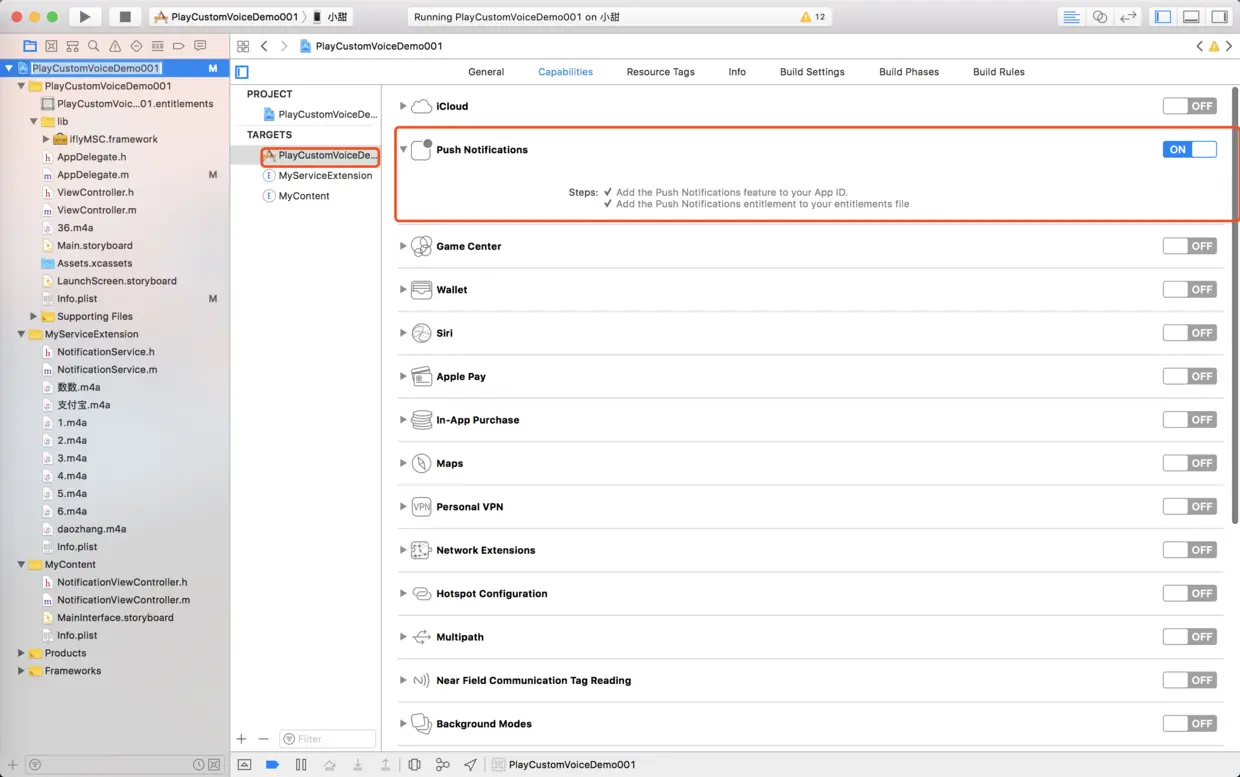Open the Debug navigator
Viewport: 1240px width, 777px height.
(157, 46)
